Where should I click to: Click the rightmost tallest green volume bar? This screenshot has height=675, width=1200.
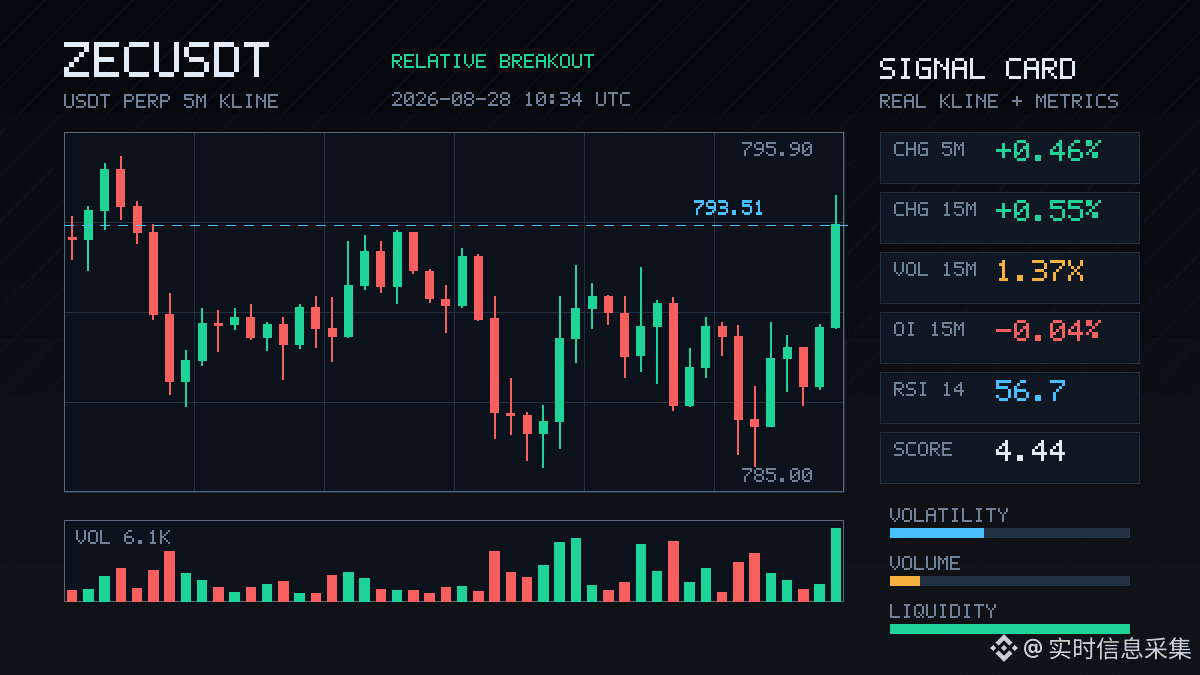[x=836, y=564]
